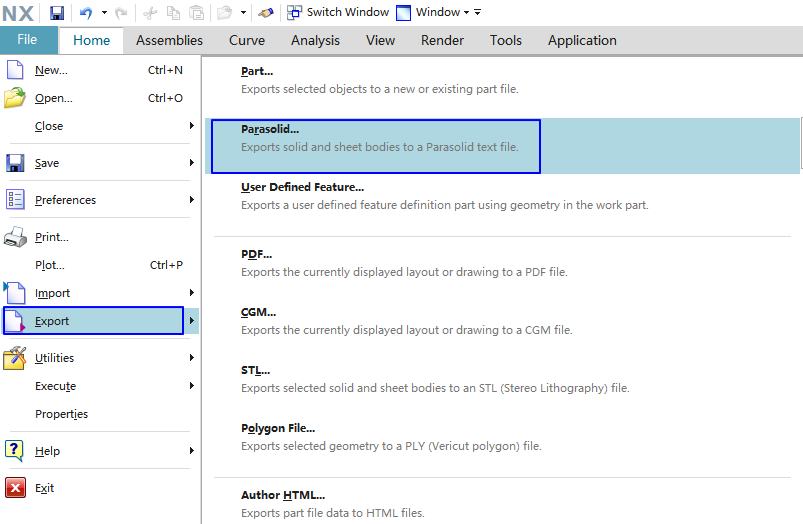Switch to the Home tab
Viewport: 803px width, 524px height.
(x=91, y=40)
